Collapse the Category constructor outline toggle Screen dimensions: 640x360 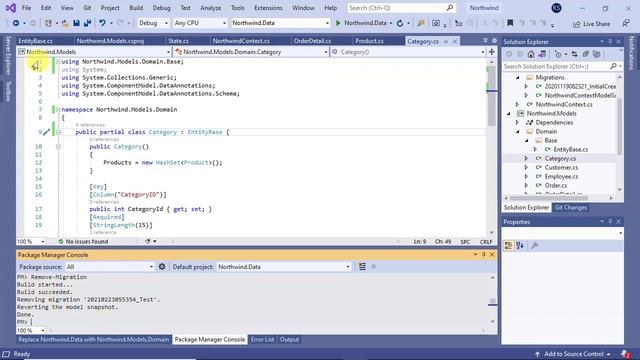click(58, 147)
